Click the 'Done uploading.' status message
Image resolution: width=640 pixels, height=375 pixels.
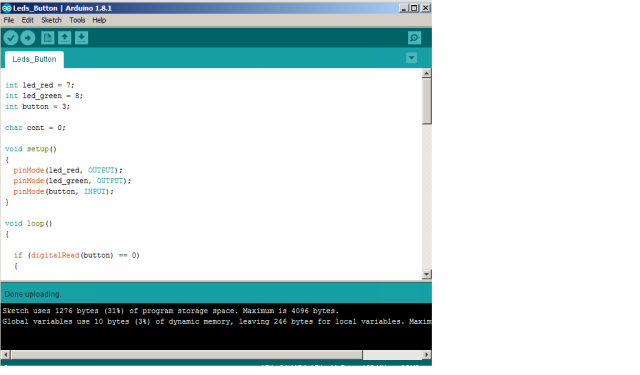coord(33,294)
